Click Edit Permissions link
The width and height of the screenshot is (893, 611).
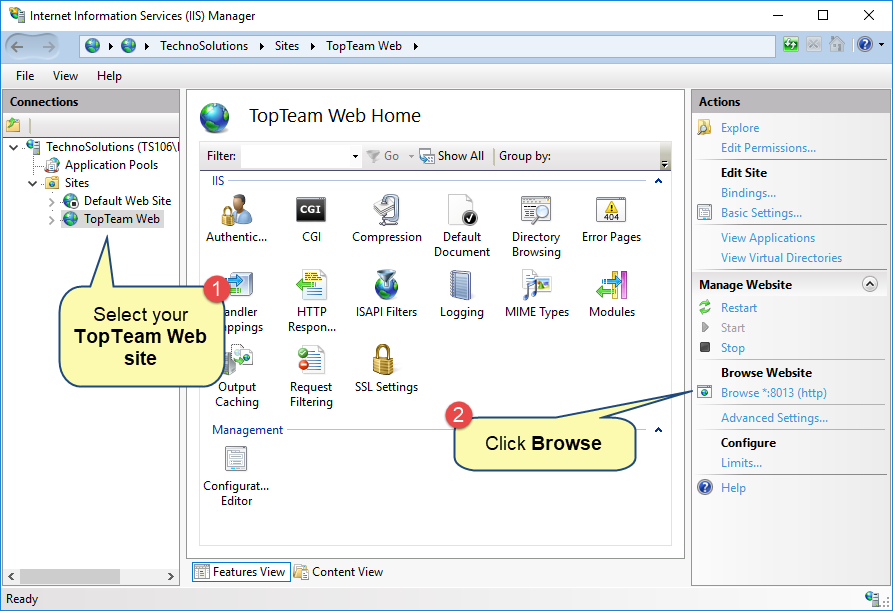coord(768,148)
